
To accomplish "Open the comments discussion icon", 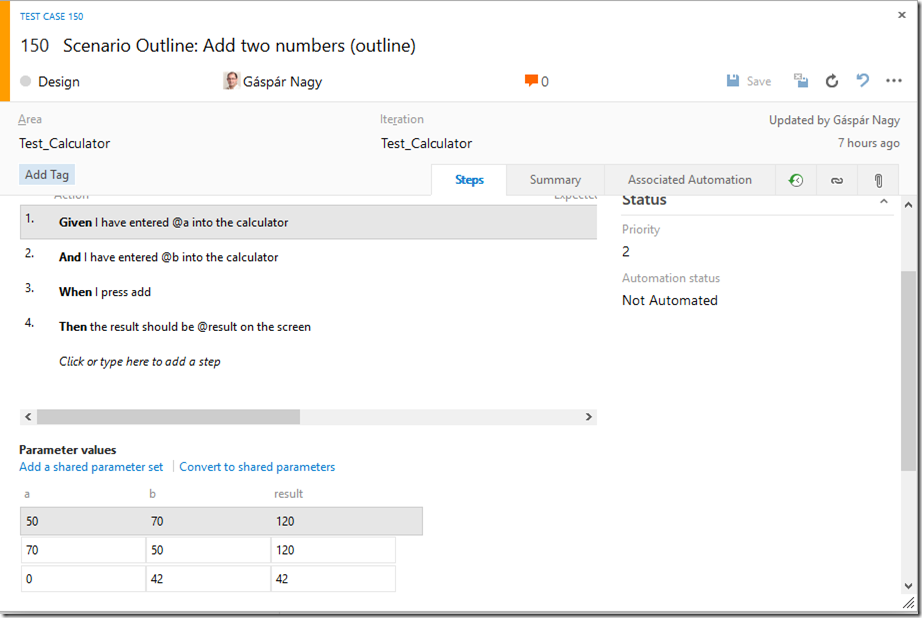I will (x=531, y=81).
